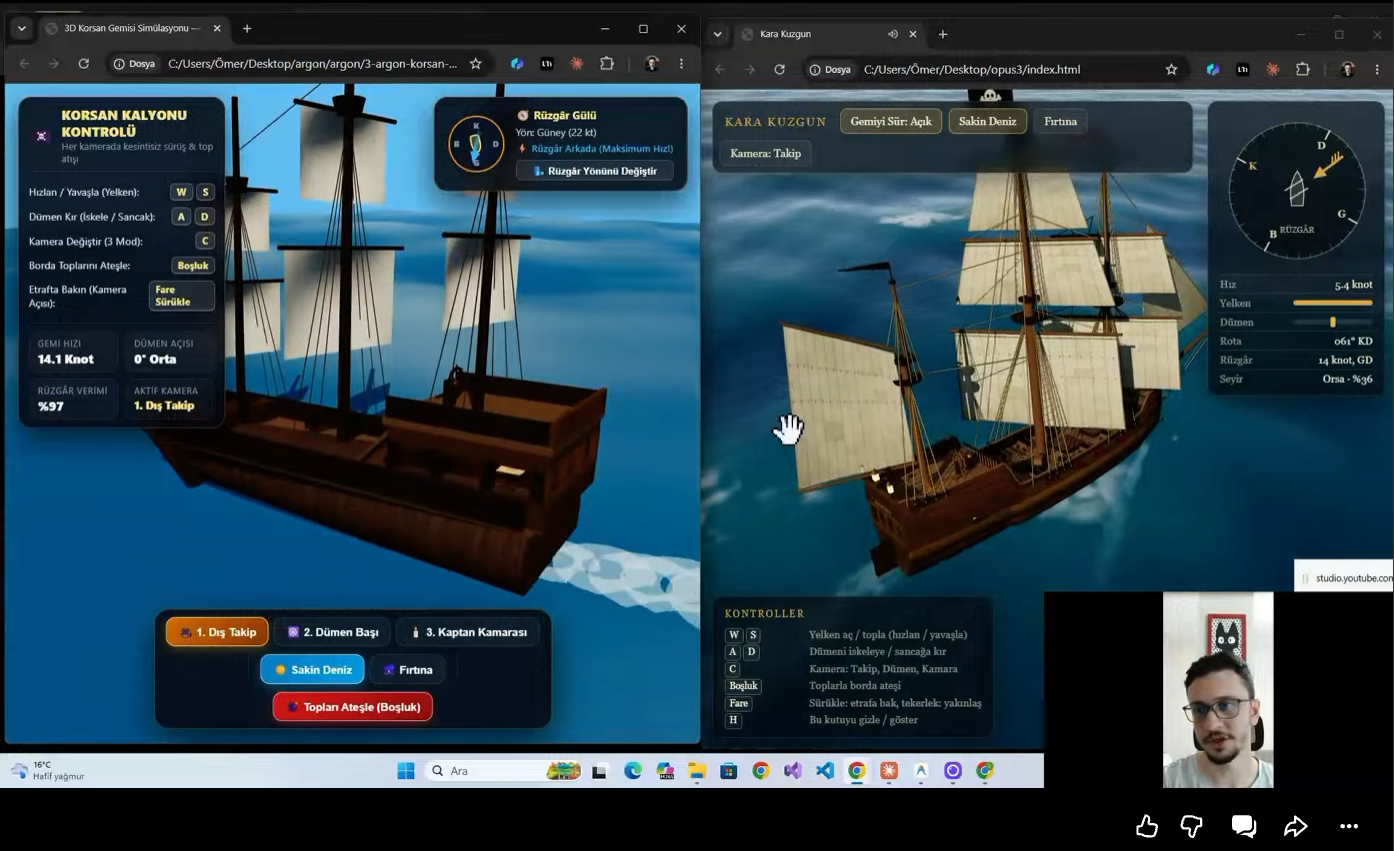This screenshot has width=1394, height=851.
Task: Click the Dosya site info chip in Kara Kuzgun window
Action: 830,69
